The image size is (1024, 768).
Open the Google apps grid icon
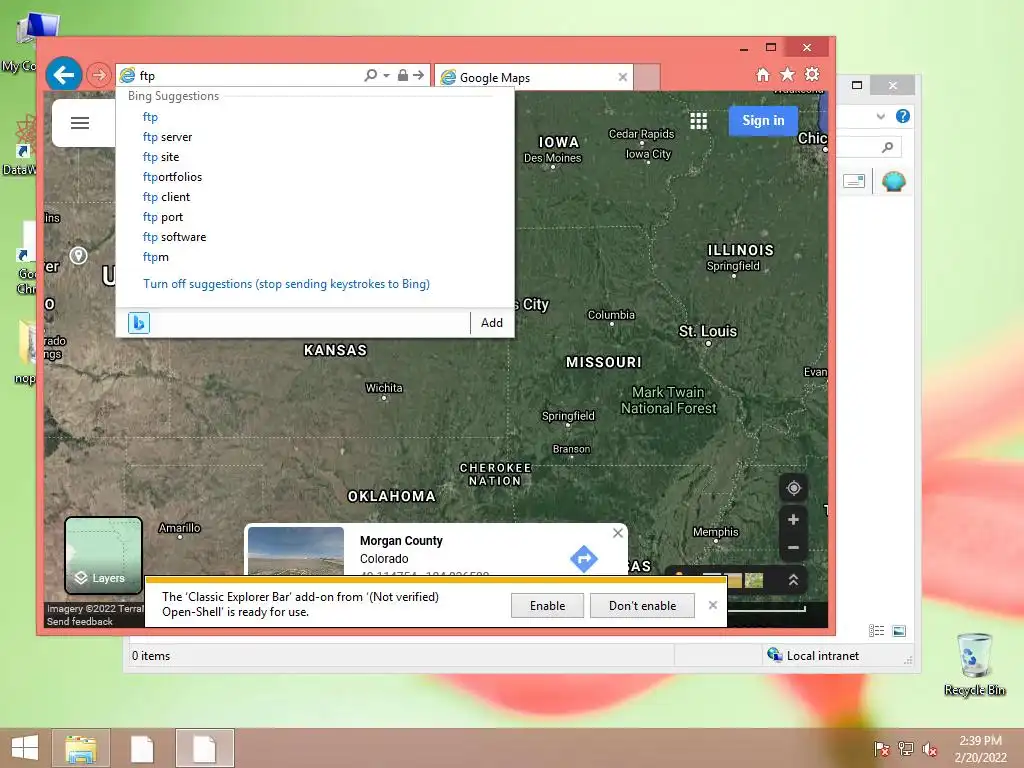698,121
